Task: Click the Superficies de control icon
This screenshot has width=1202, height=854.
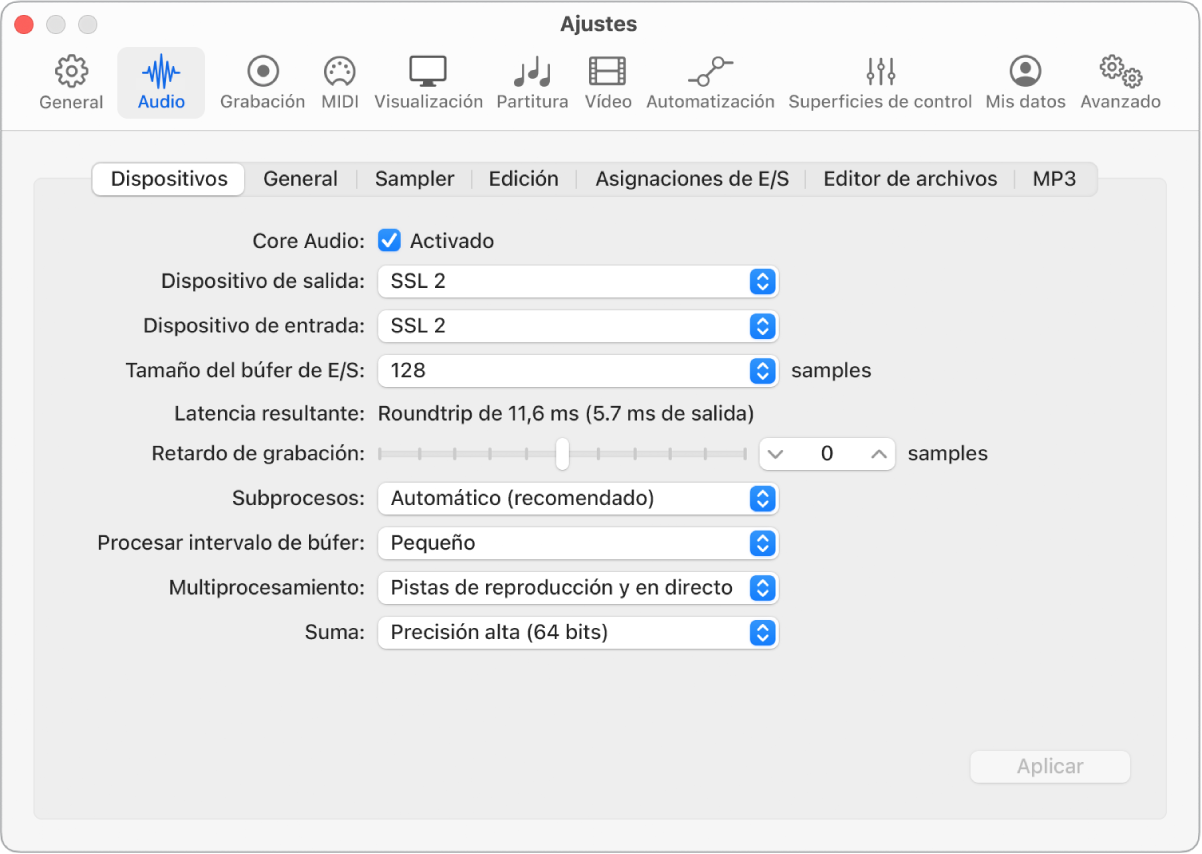Action: pos(879,80)
